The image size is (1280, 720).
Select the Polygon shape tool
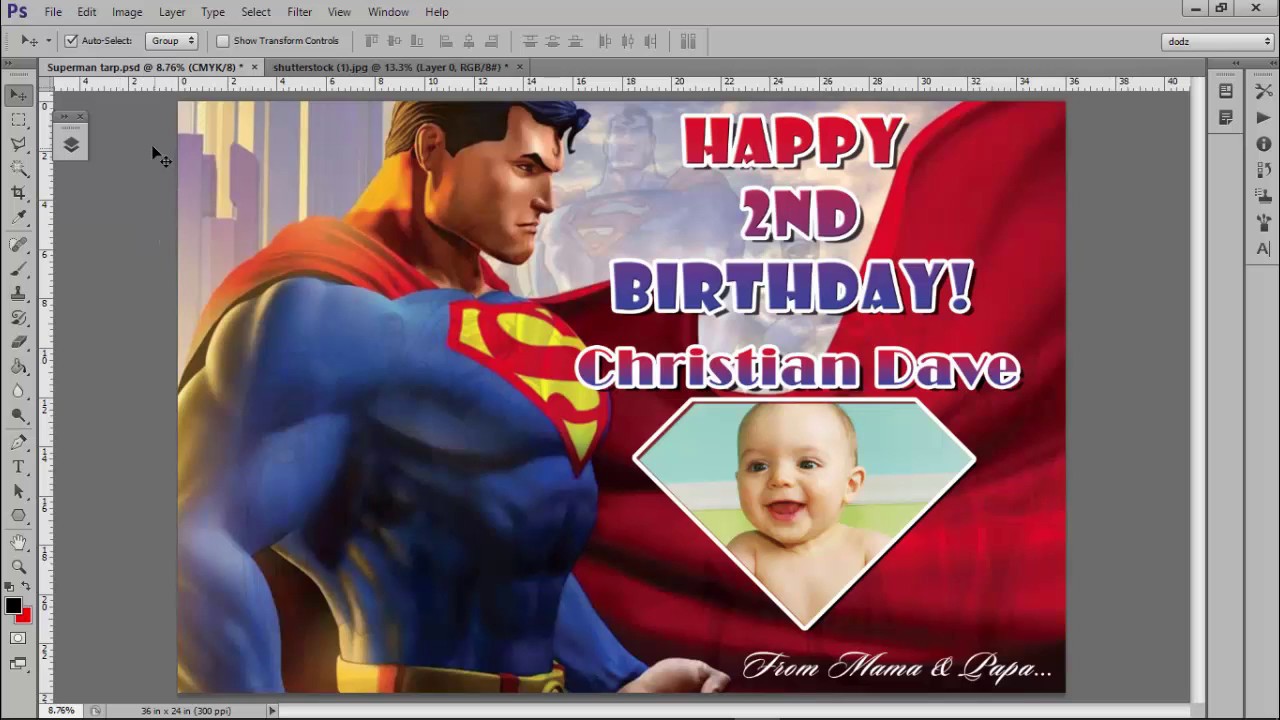pyautogui.click(x=18, y=516)
